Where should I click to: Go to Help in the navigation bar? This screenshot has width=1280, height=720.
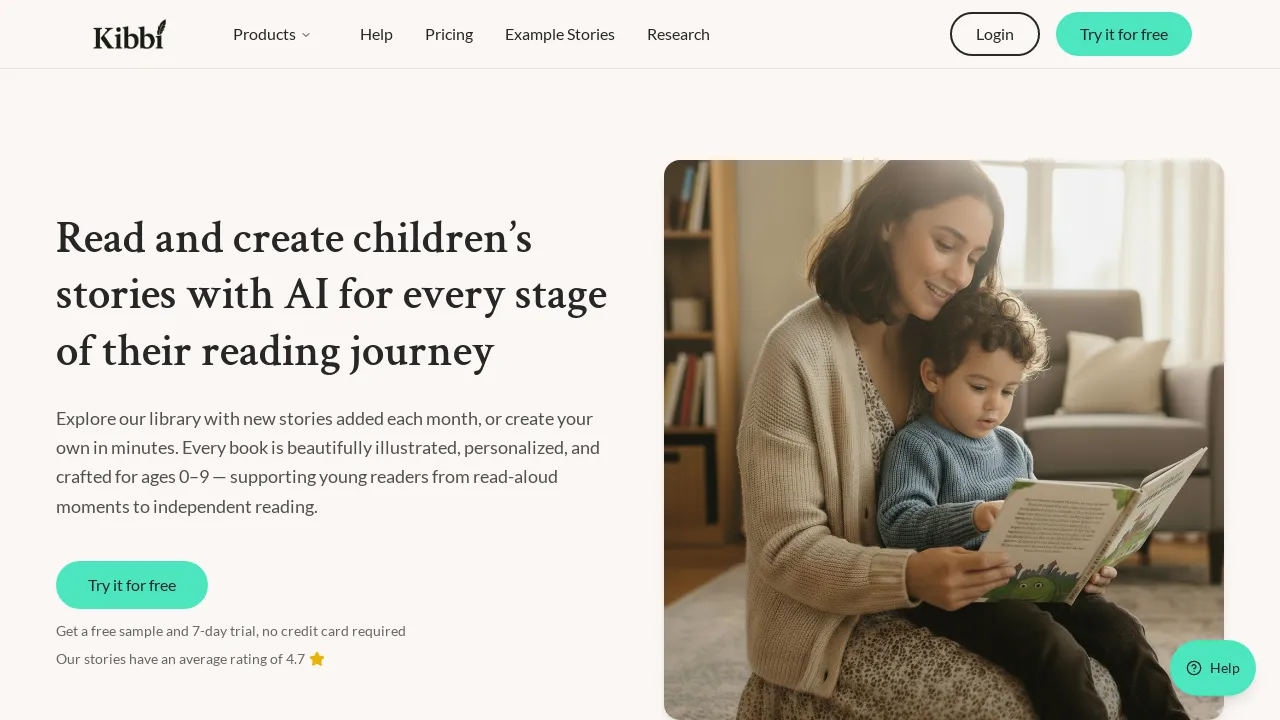click(x=376, y=34)
